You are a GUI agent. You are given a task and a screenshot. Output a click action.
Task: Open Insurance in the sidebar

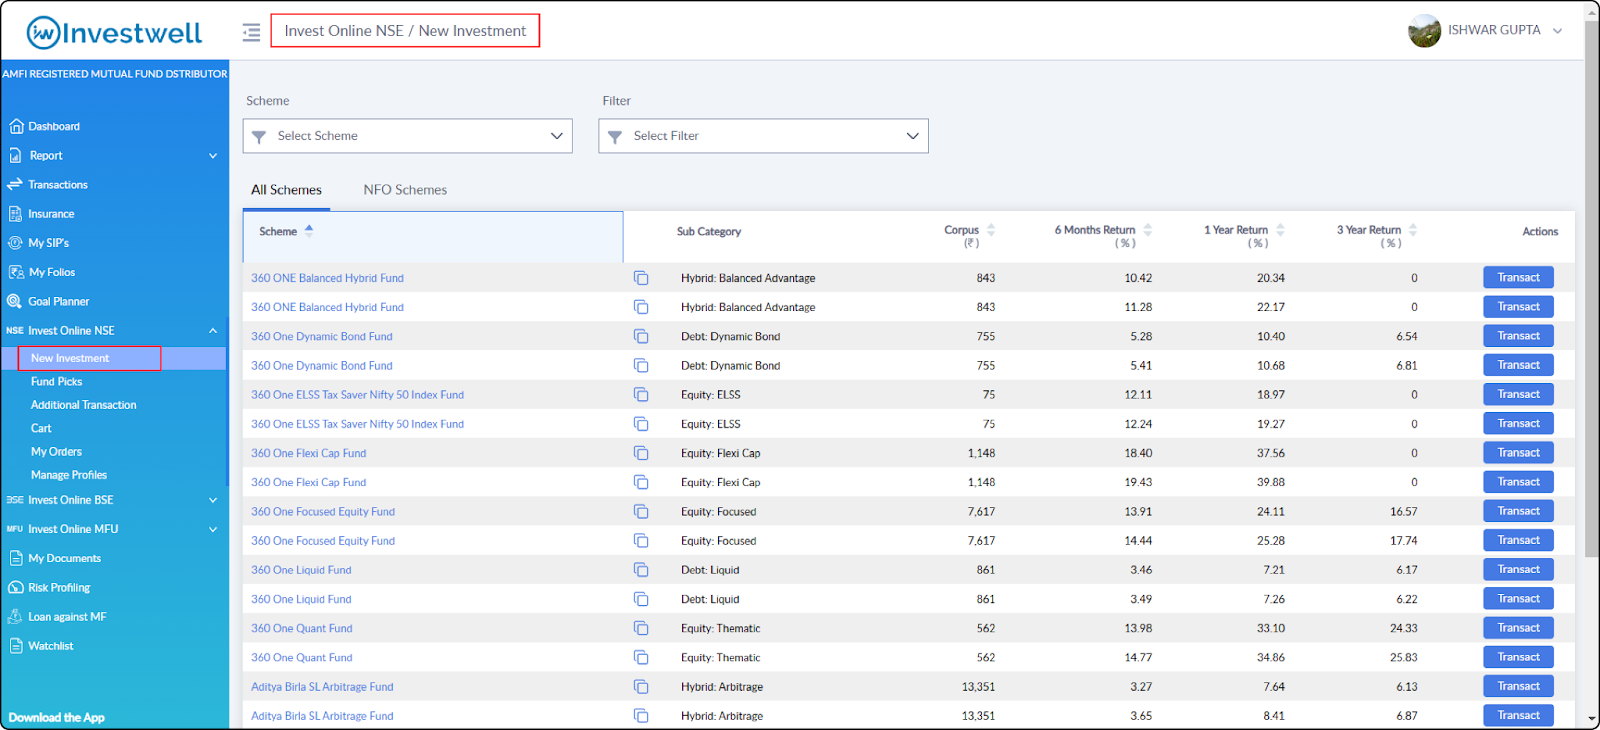click(51, 214)
